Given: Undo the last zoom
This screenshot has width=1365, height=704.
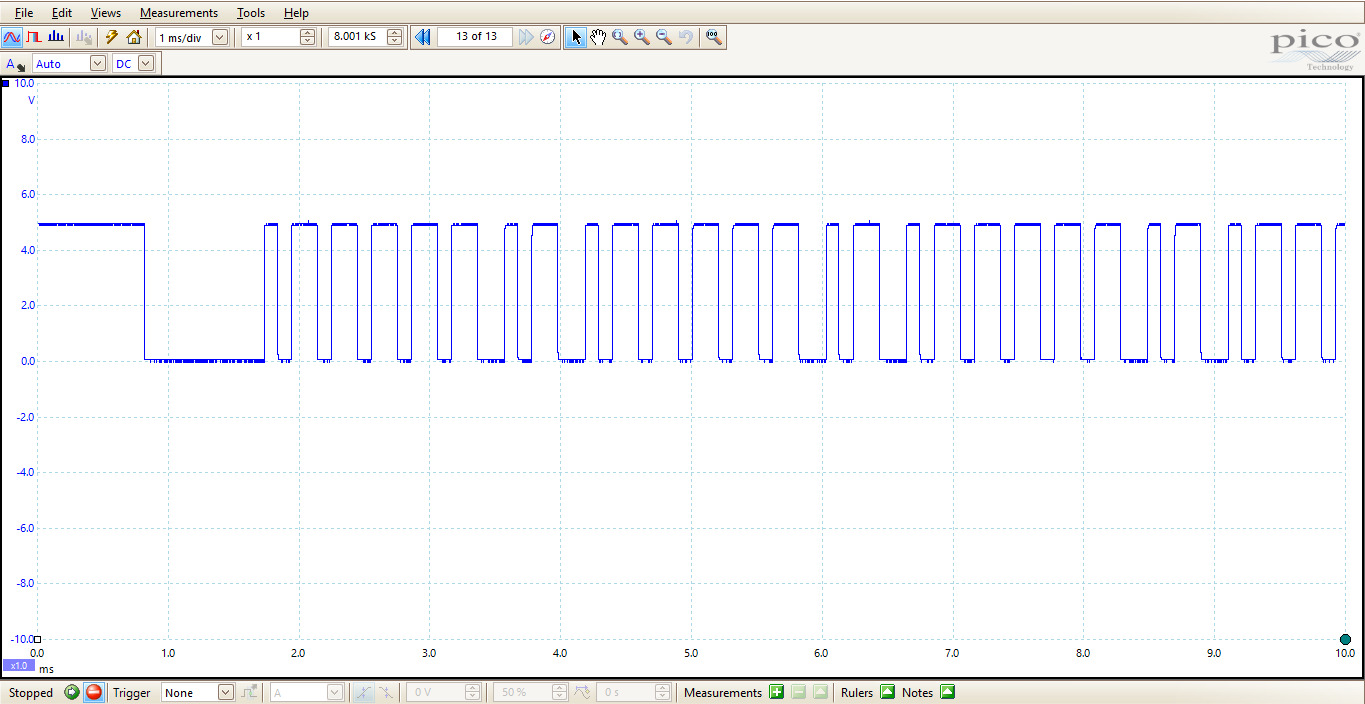Looking at the screenshot, I should pyautogui.click(x=686, y=37).
